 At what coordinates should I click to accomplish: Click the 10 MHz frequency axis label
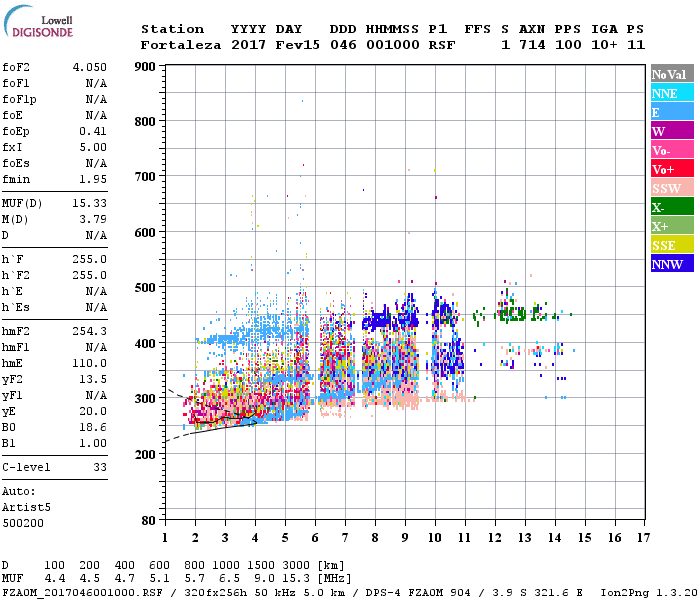click(435, 538)
